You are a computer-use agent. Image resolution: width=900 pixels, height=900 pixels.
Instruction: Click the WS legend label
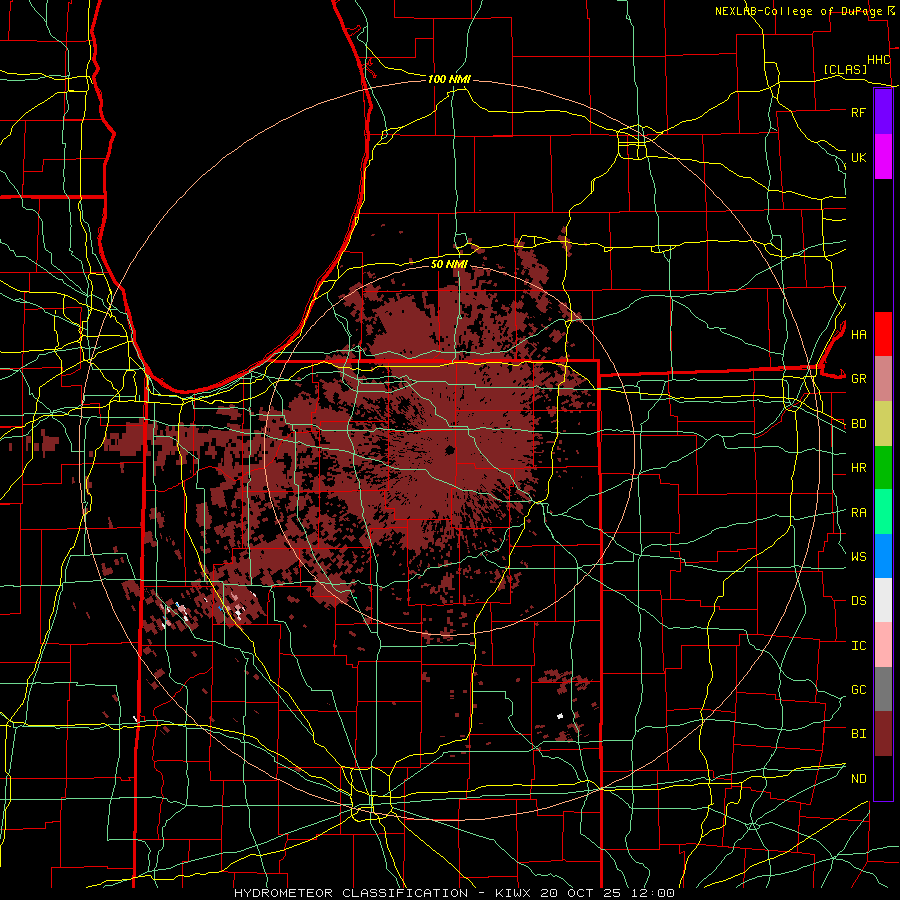pyautogui.click(x=858, y=557)
